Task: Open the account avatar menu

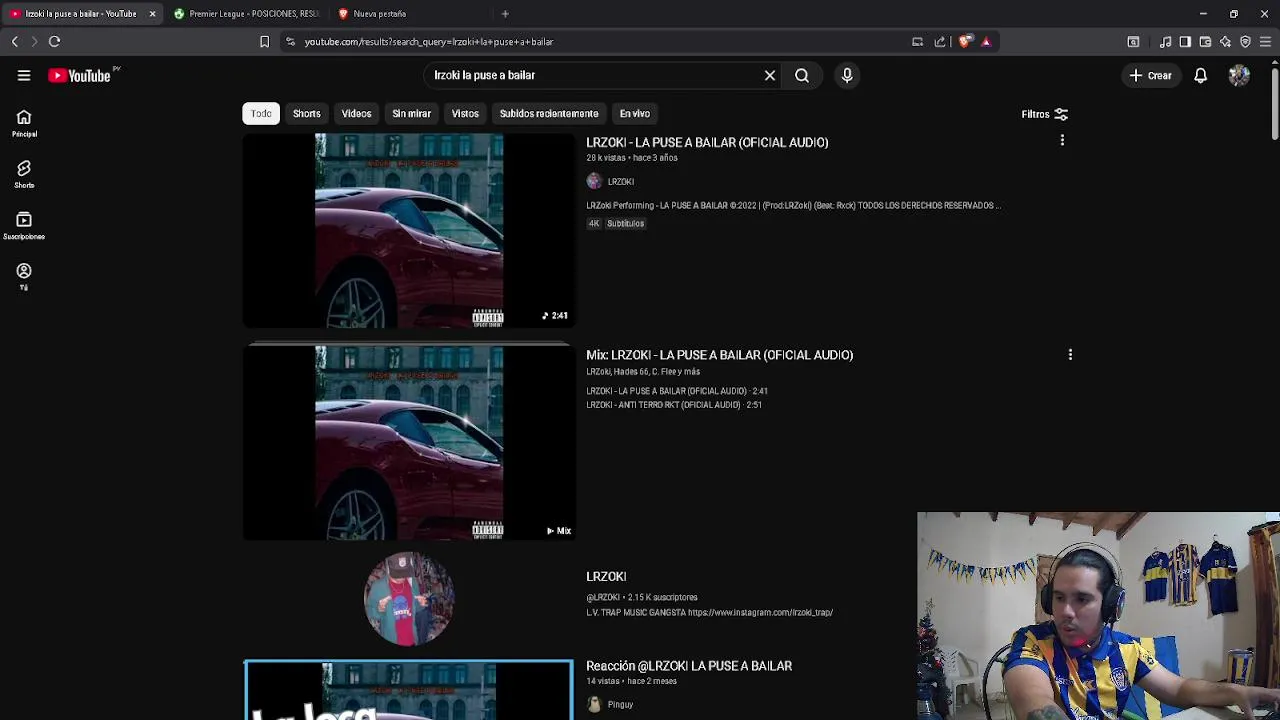Action: (x=1239, y=75)
